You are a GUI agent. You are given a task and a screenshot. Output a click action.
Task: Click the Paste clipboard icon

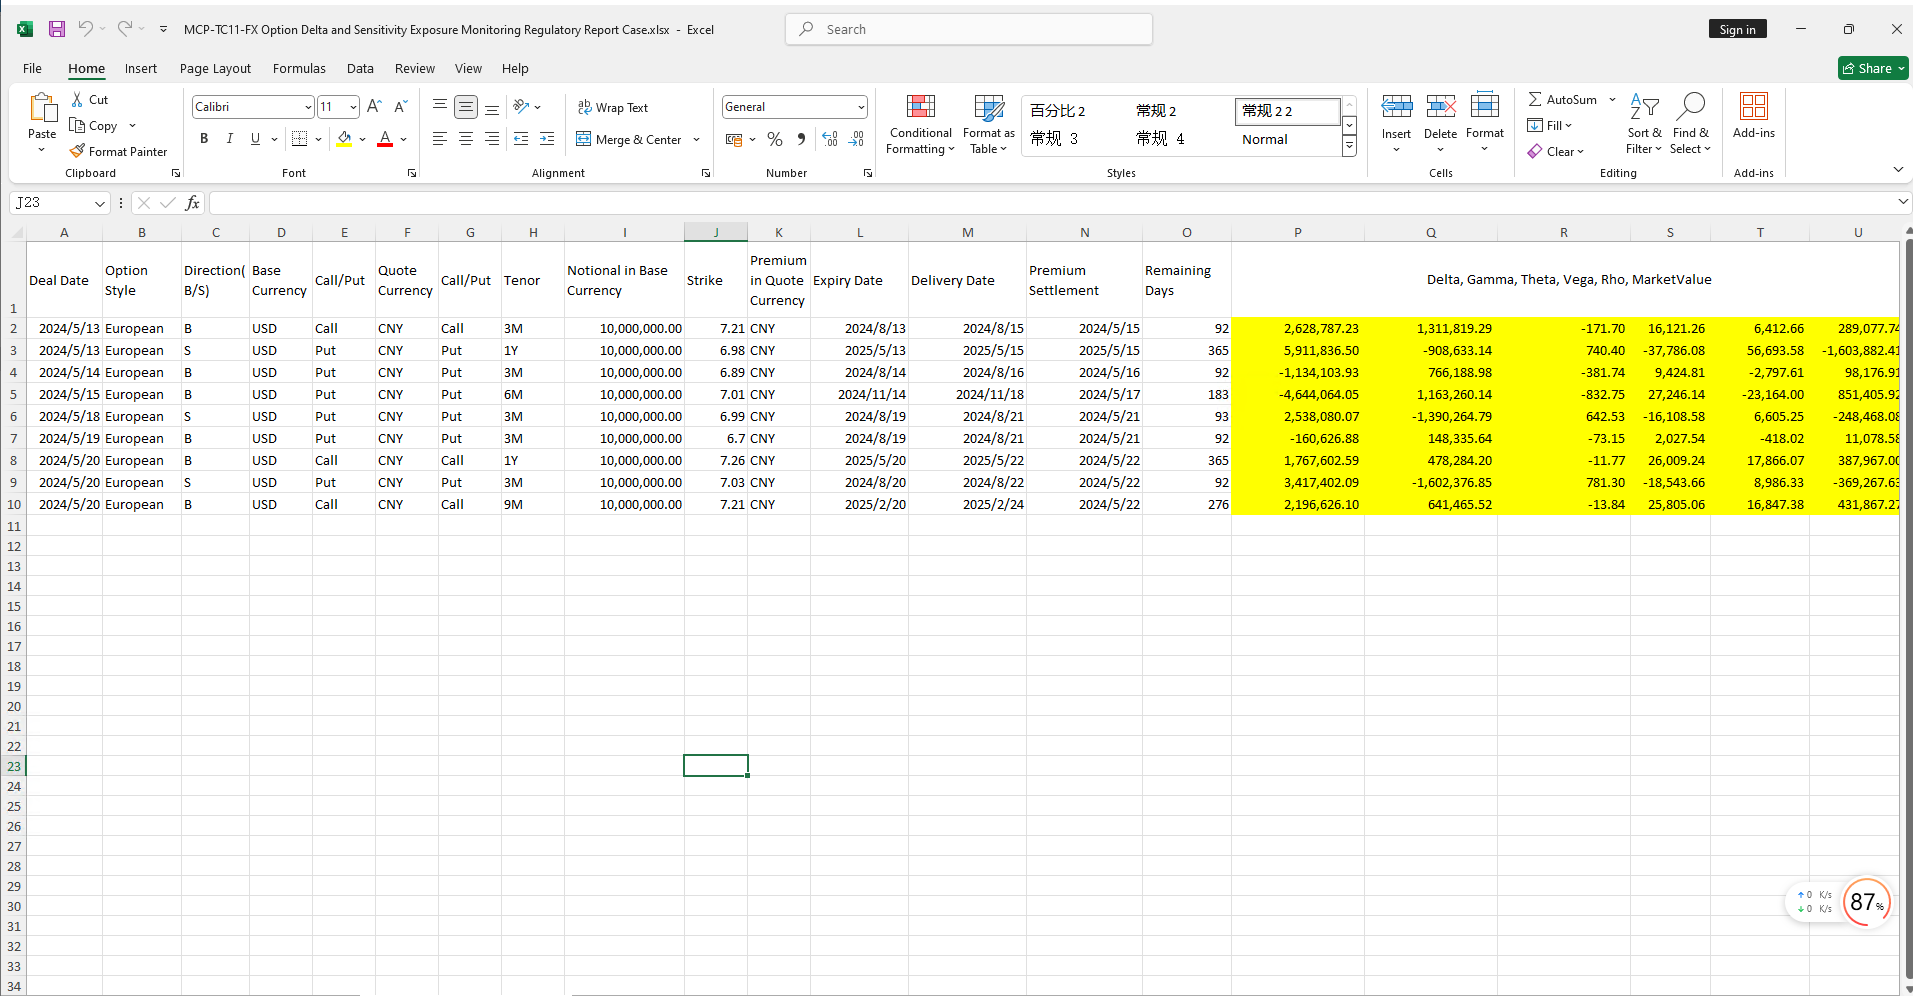[42, 108]
